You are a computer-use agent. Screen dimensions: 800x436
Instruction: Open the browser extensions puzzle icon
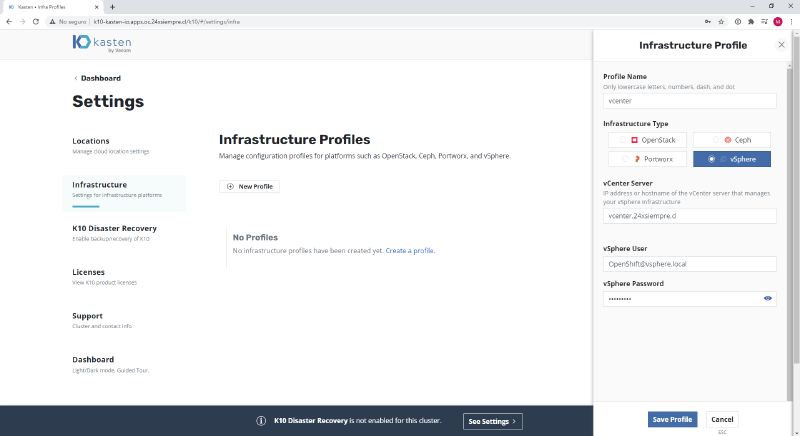pos(751,21)
